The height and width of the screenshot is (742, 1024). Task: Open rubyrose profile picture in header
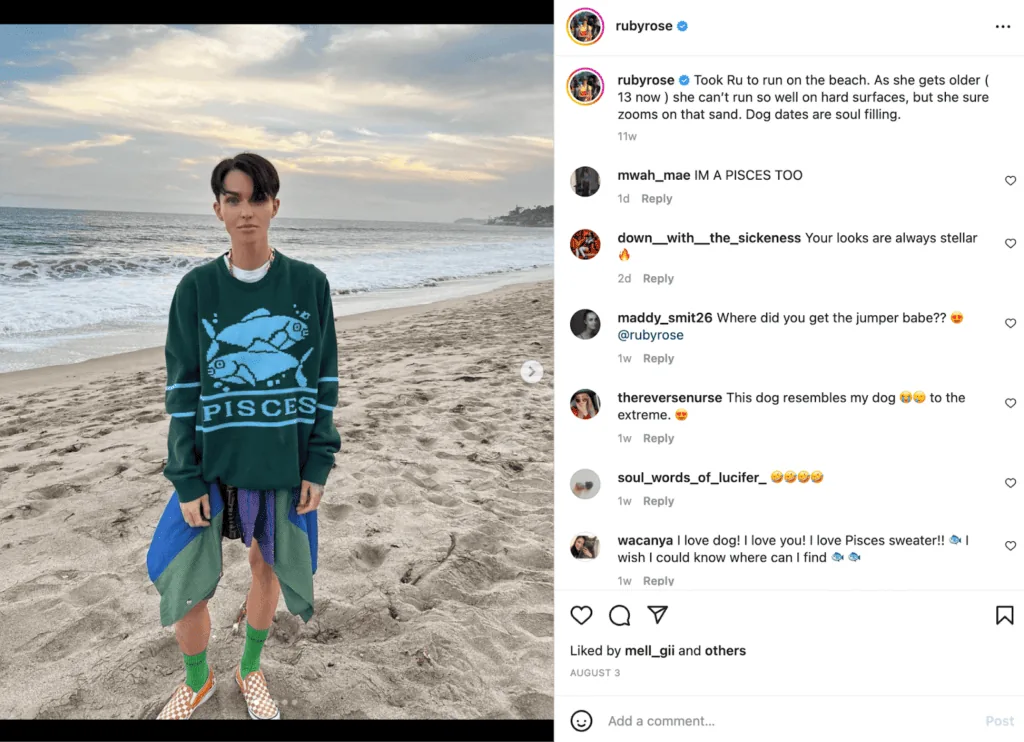[585, 26]
